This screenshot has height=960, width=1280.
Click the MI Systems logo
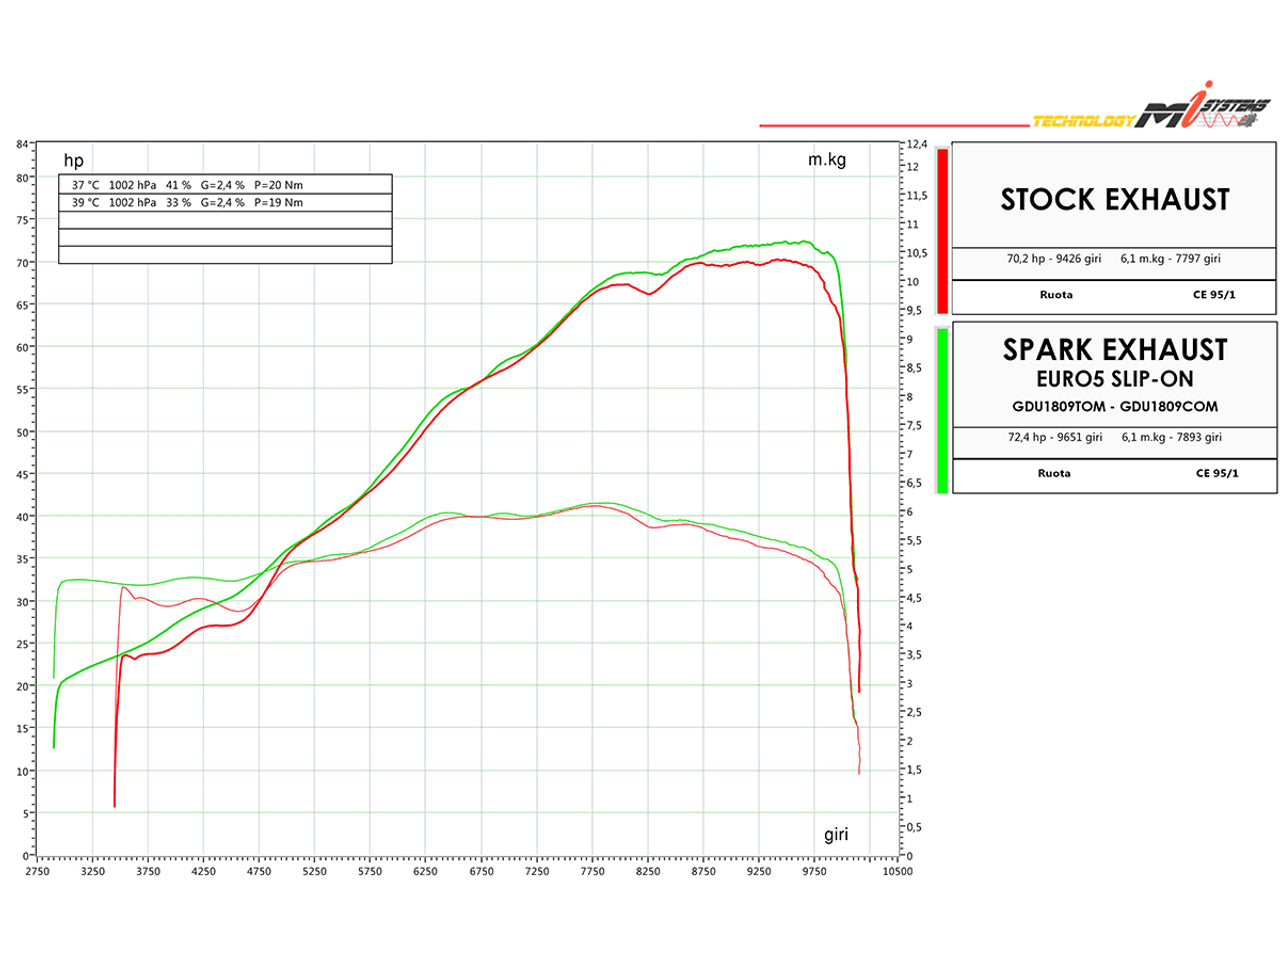[x=1203, y=112]
